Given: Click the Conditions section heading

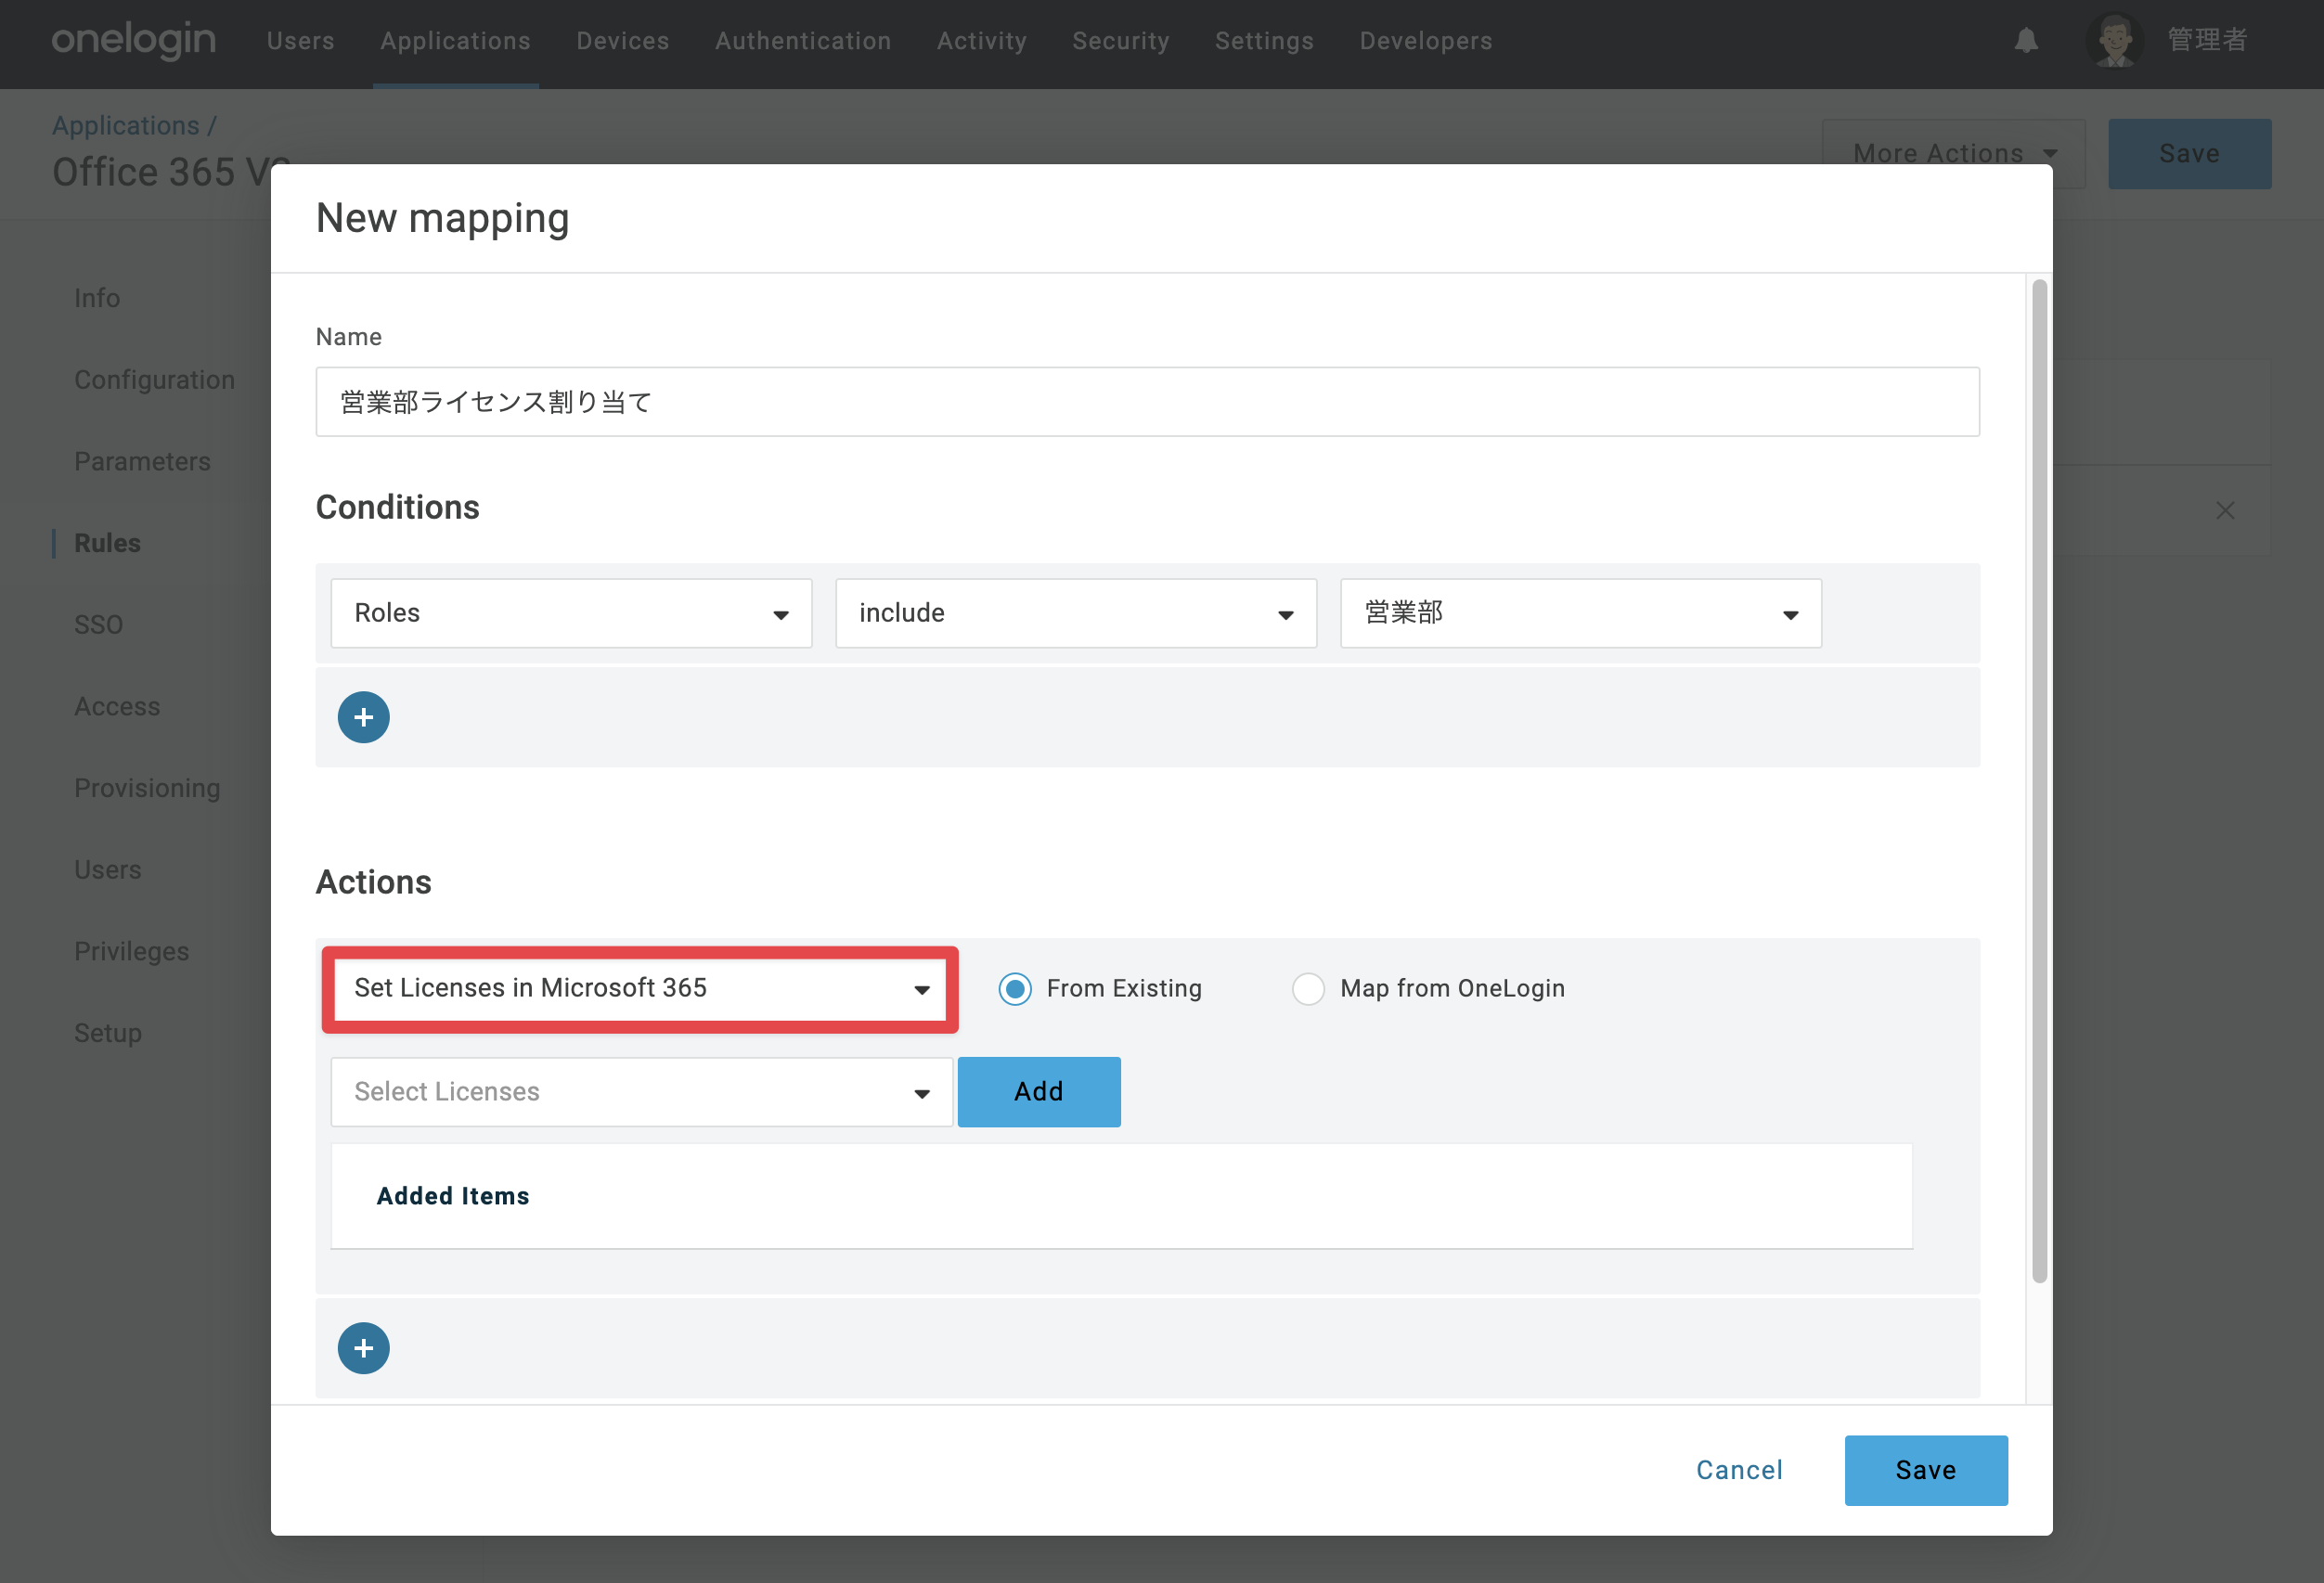Looking at the screenshot, I should coord(398,507).
